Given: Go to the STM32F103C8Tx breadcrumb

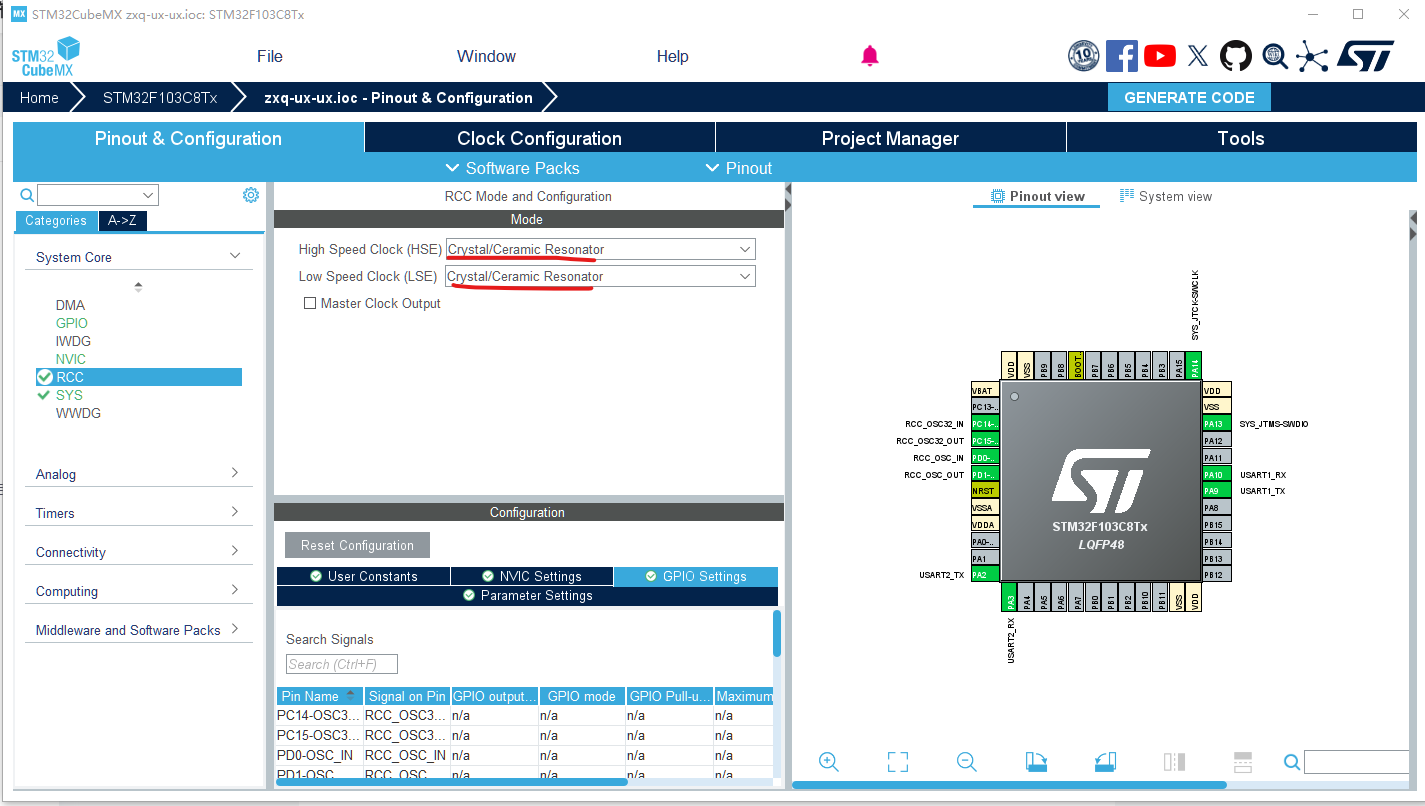Looking at the screenshot, I should coord(160,98).
